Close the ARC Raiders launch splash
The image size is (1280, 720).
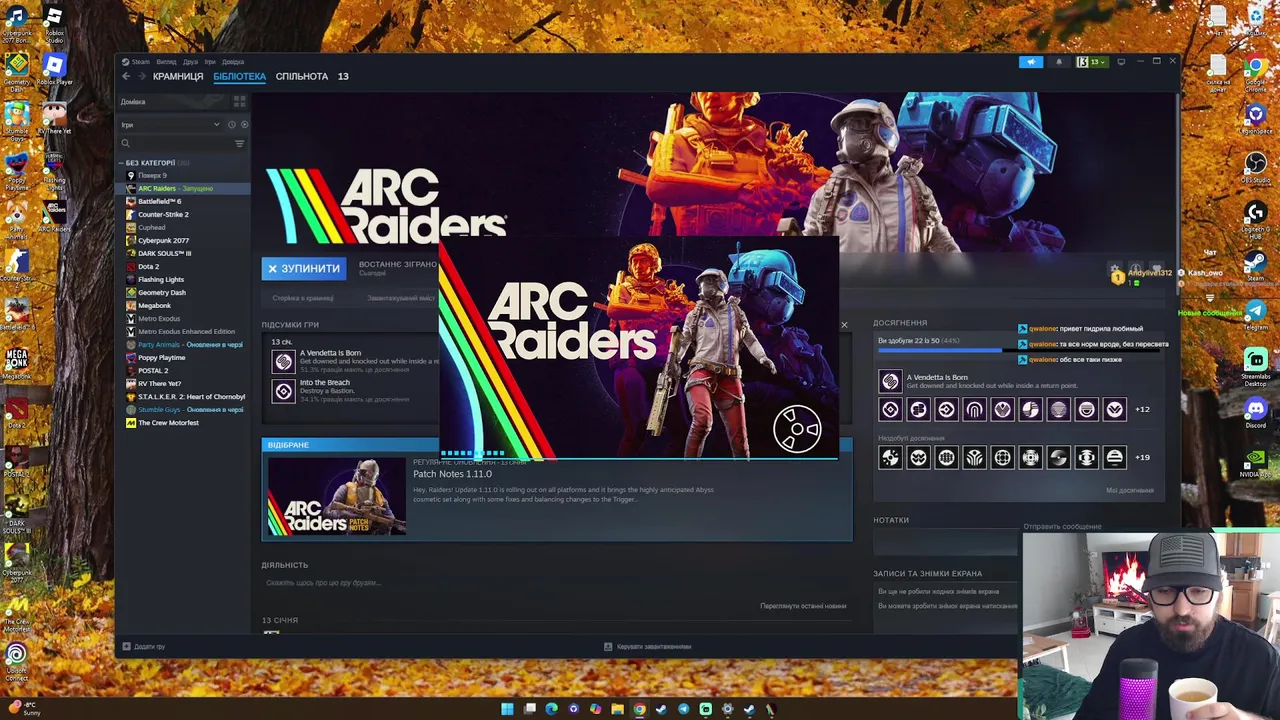(844, 325)
